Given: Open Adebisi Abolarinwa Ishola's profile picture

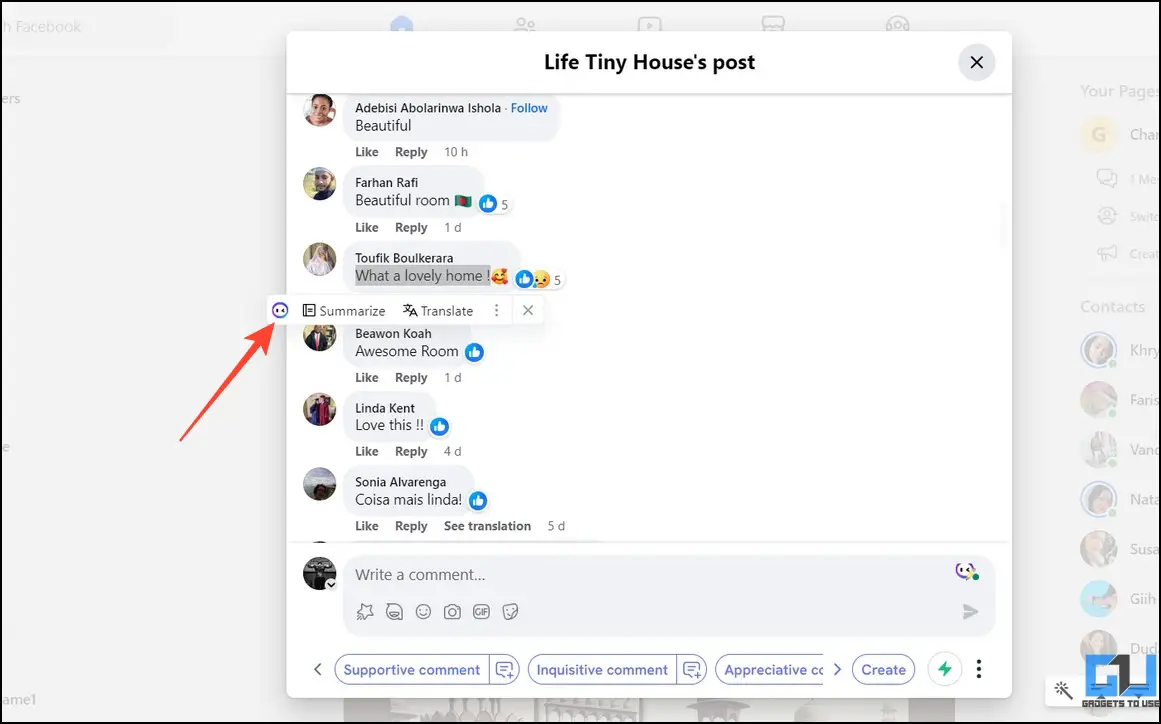Looking at the screenshot, I should 320,110.
